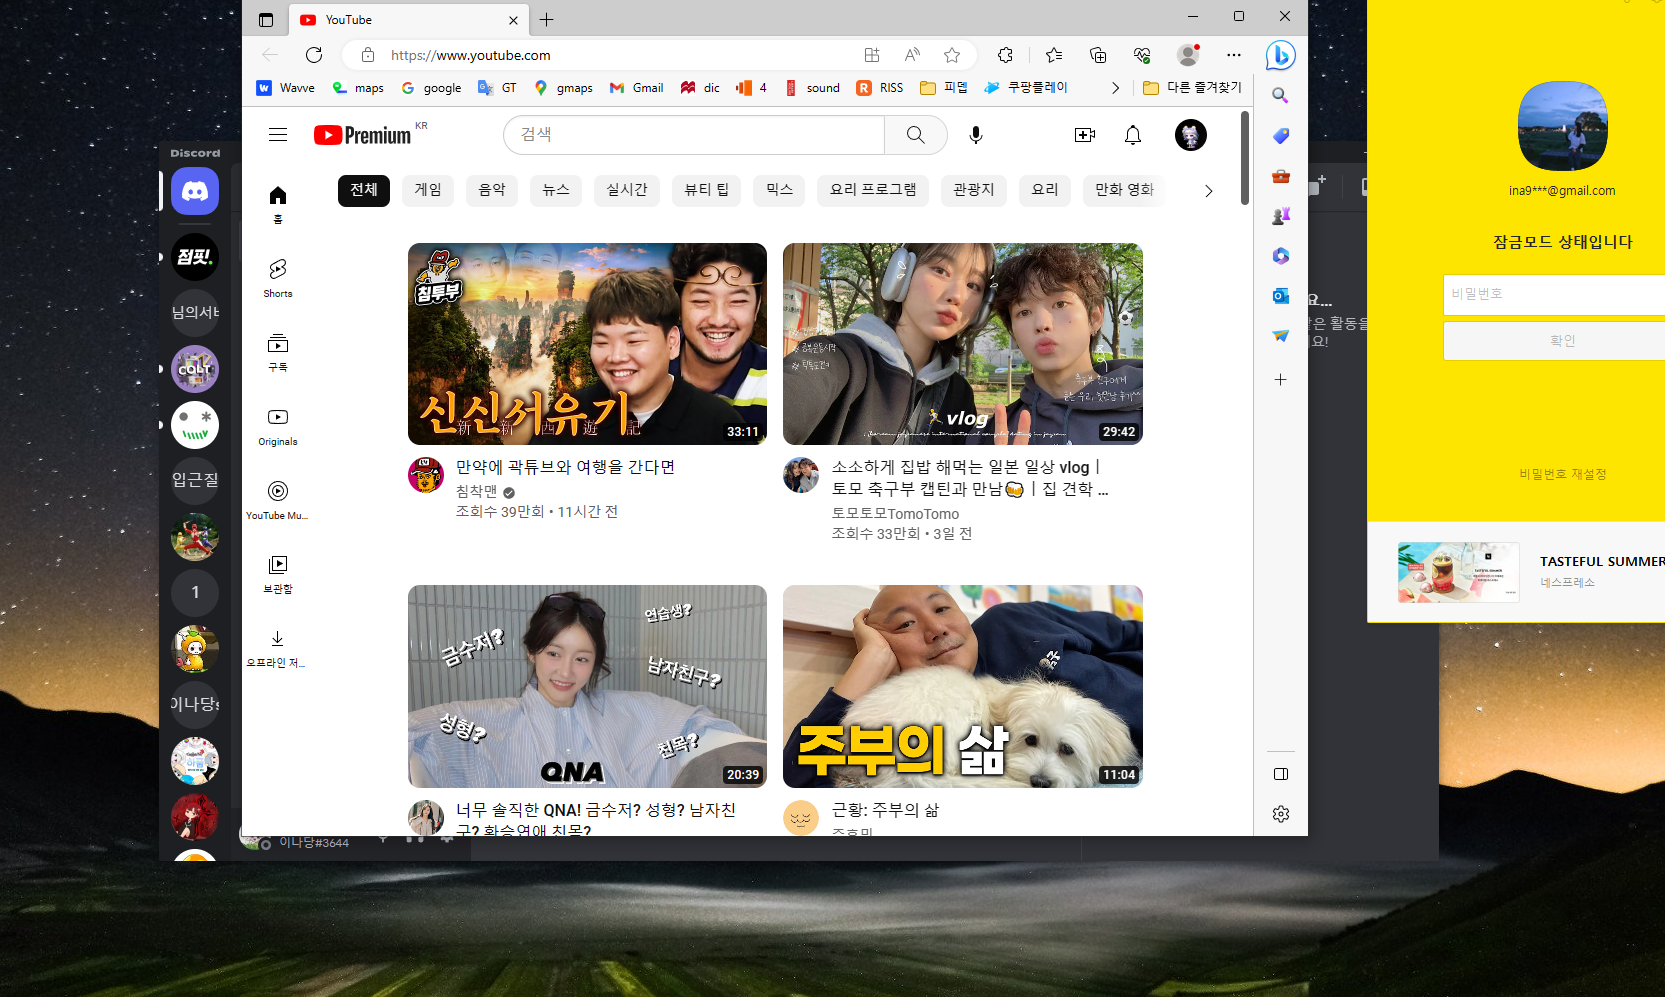Select Shorts in the YouTube sidebar
The height and width of the screenshot is (997, 1665).
[277, 277]
